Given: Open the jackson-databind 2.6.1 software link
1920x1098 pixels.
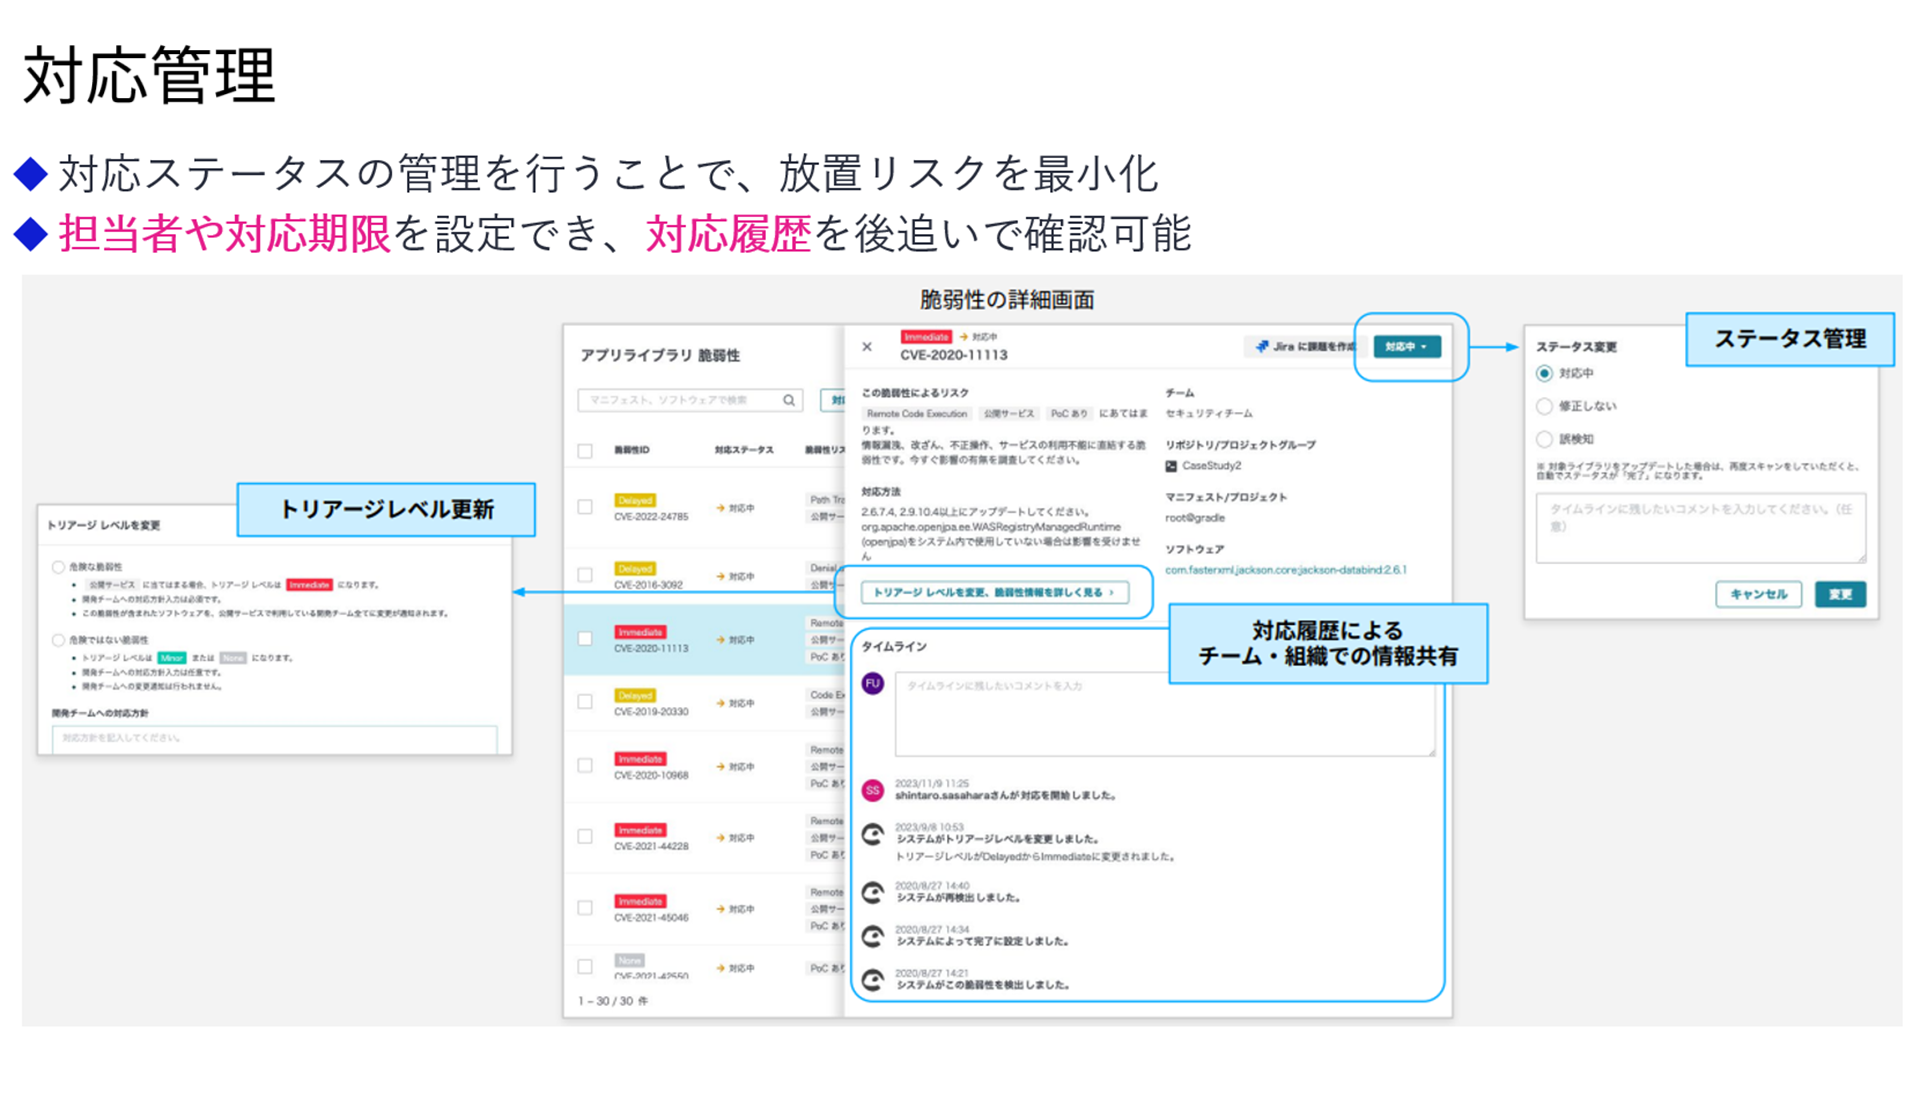Looking at the screenshot, I should tap(1285, 570).
